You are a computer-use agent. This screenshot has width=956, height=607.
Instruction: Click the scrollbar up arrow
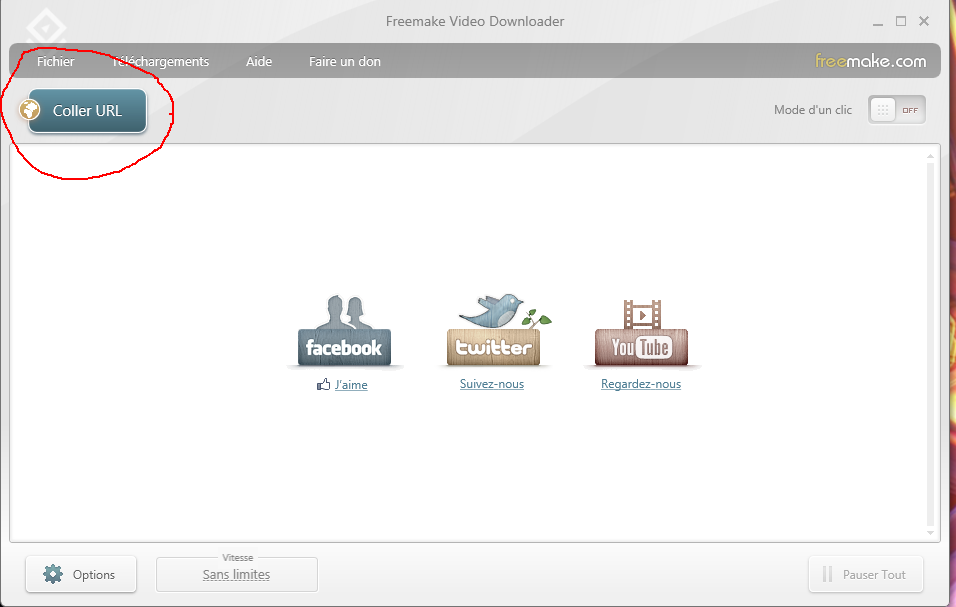(x=930, y=157)
